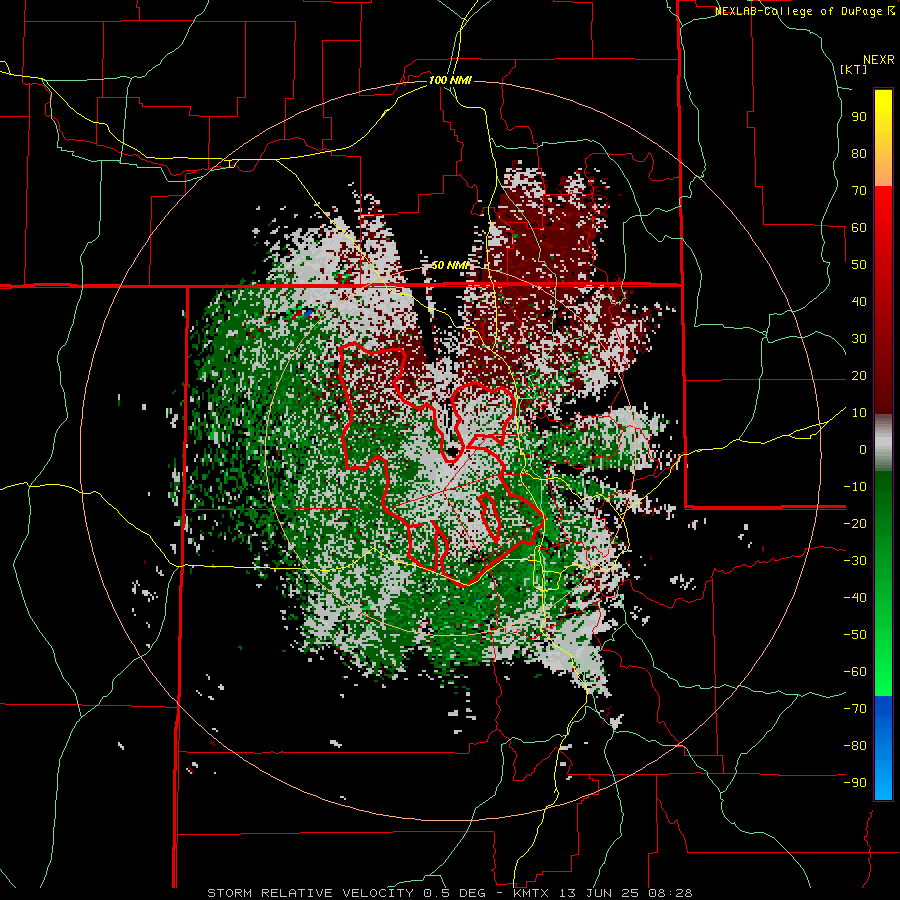Click the -70 scale label

[x=855, y=709]
